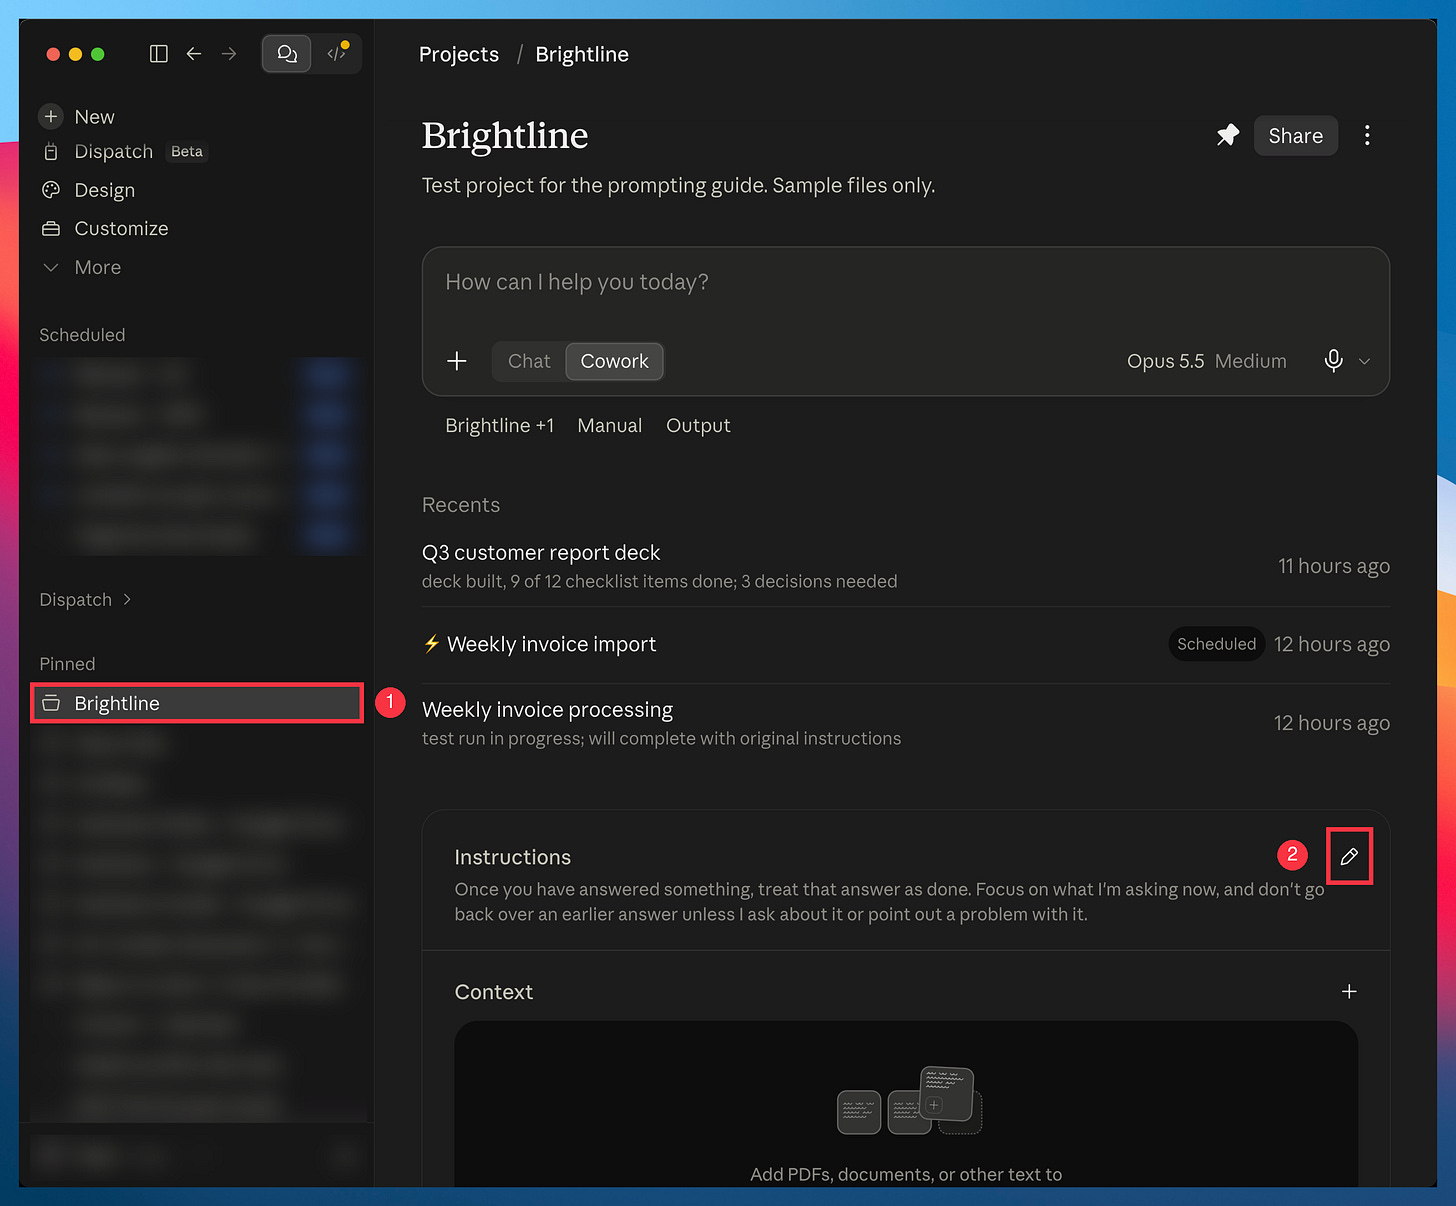The height and width of the screenshot is (1206, 1456).
Task: Unpin the project with the pin icon
Action: (1227, 136)
